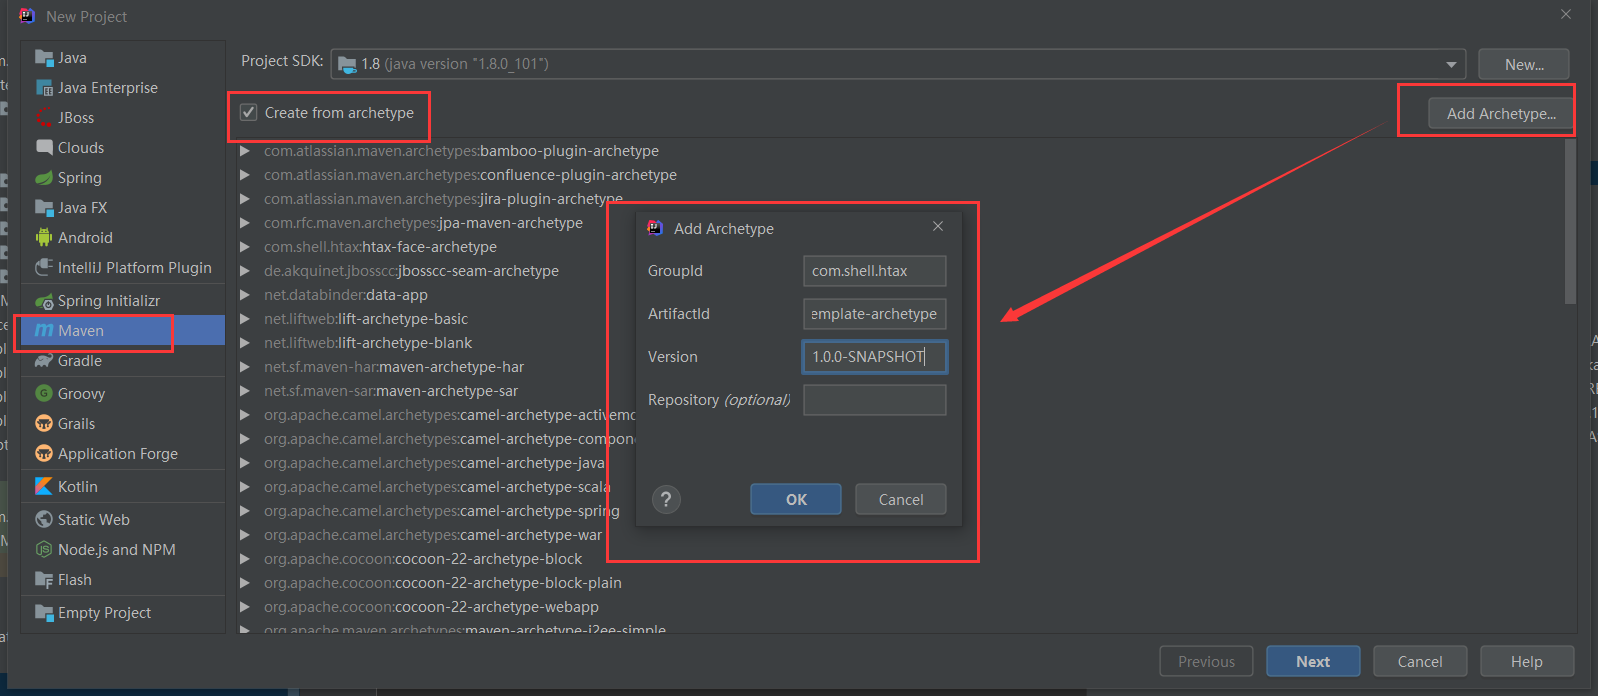Click Cancel in the Add Archetype dialog
The height and width of the screenshot is (696, 1598).
point(901,499)
